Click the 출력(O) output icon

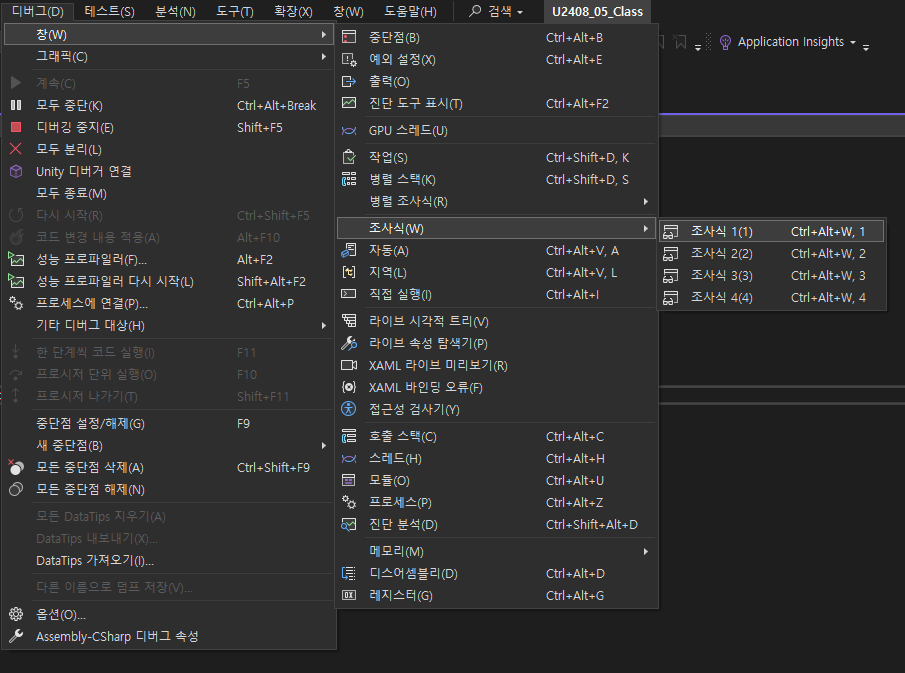(349, 81)
